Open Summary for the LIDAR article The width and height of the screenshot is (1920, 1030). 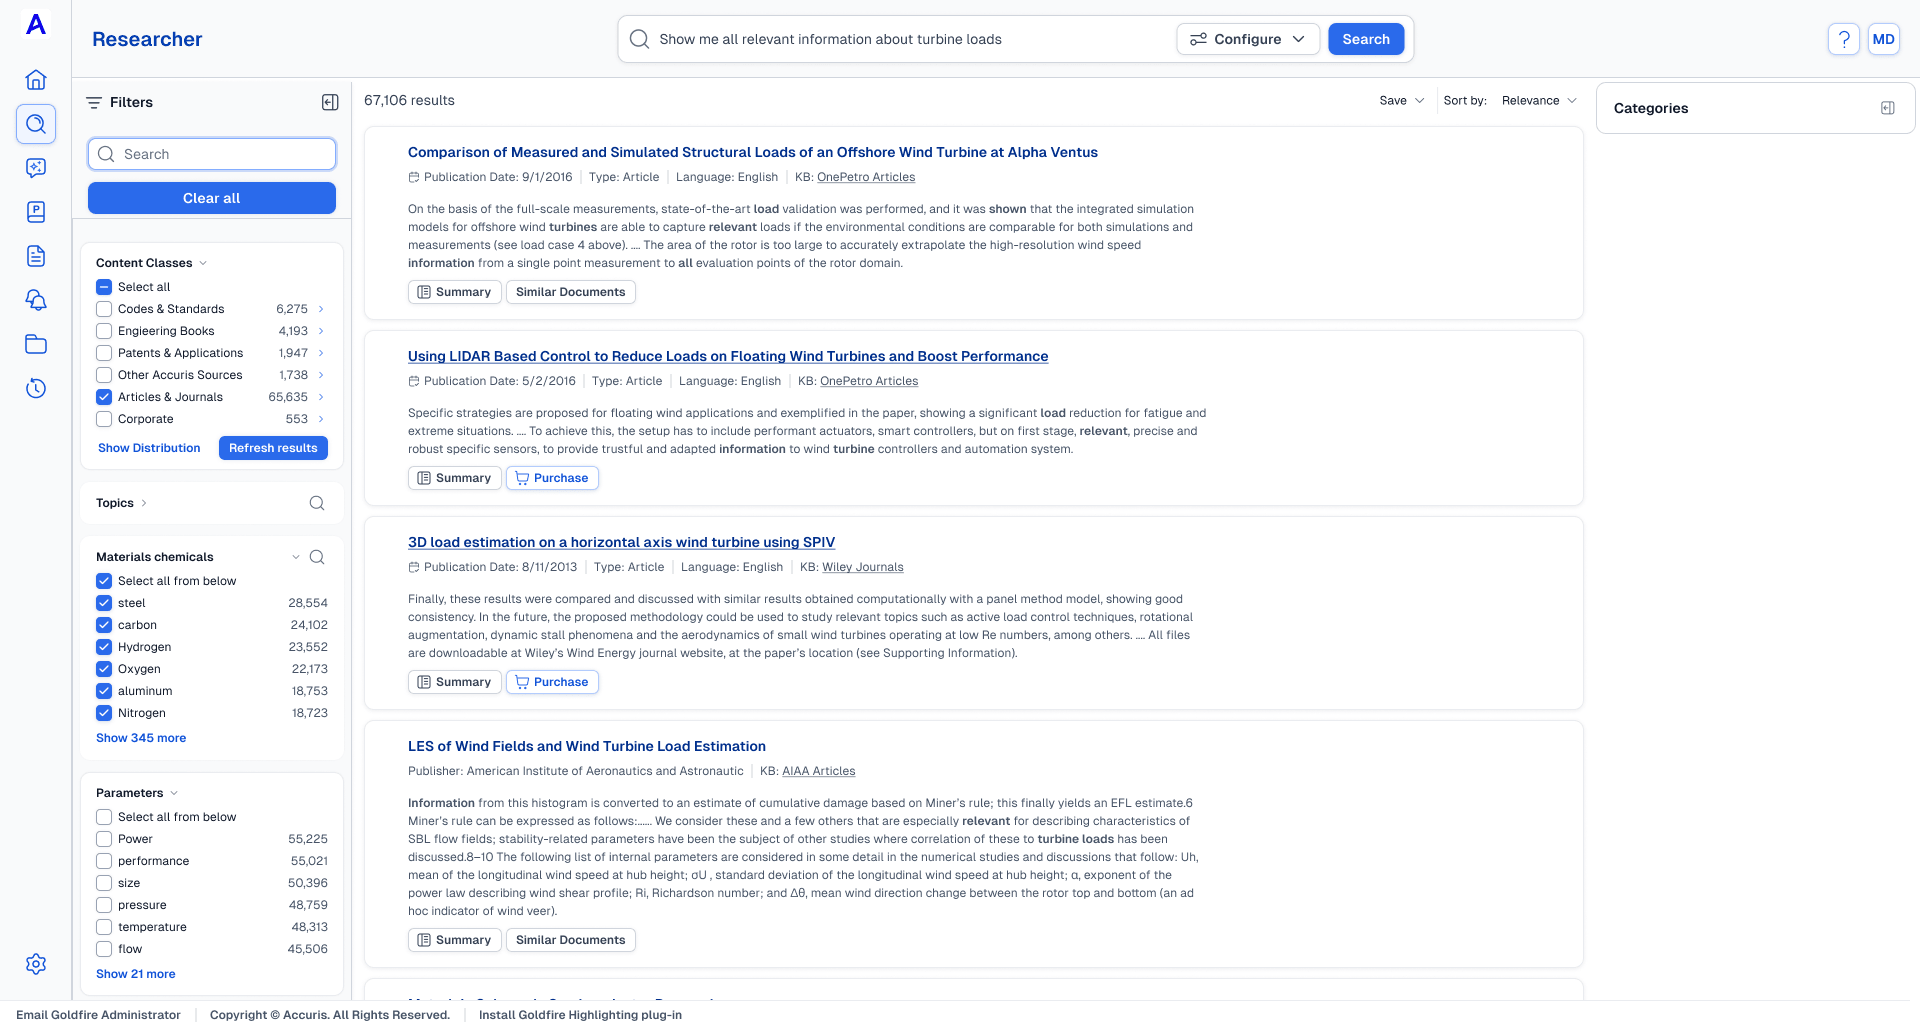(x=454, y=478)
